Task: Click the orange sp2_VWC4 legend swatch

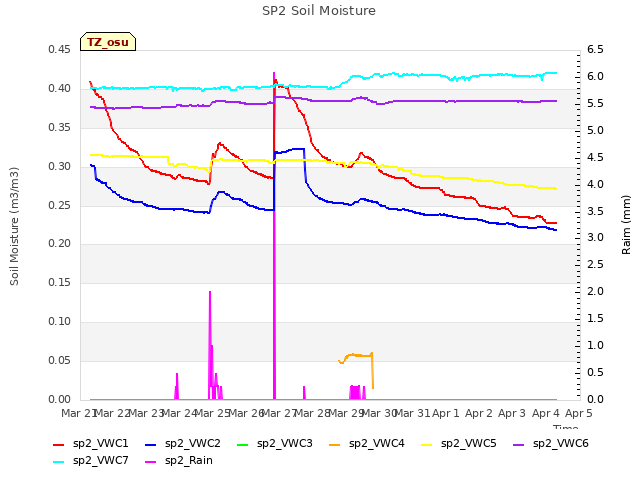Action: pos(335,444)
